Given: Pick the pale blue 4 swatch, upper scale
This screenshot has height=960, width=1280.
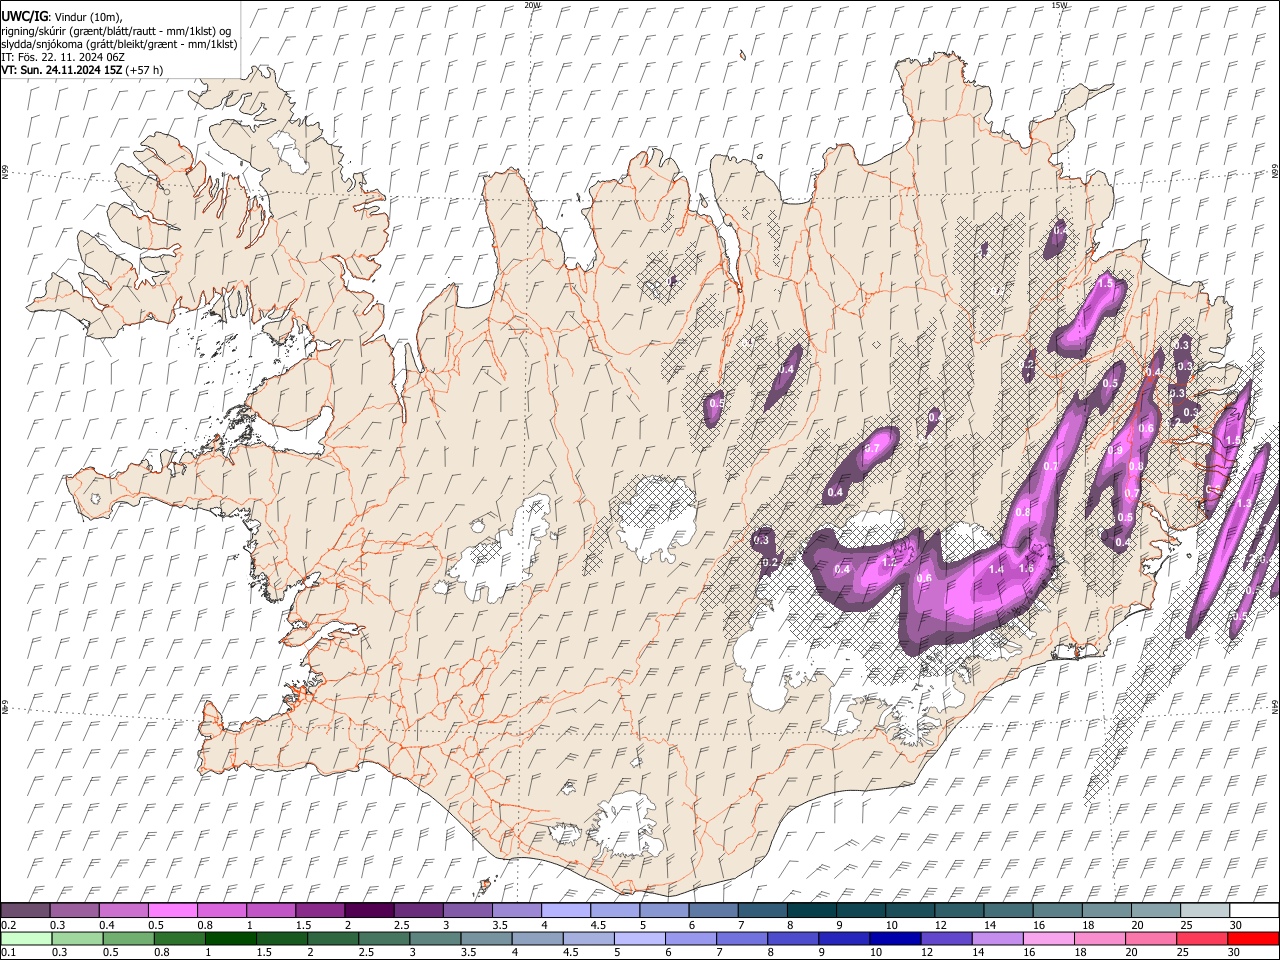Looking at the screenshot, I should (x=565, y=910).
